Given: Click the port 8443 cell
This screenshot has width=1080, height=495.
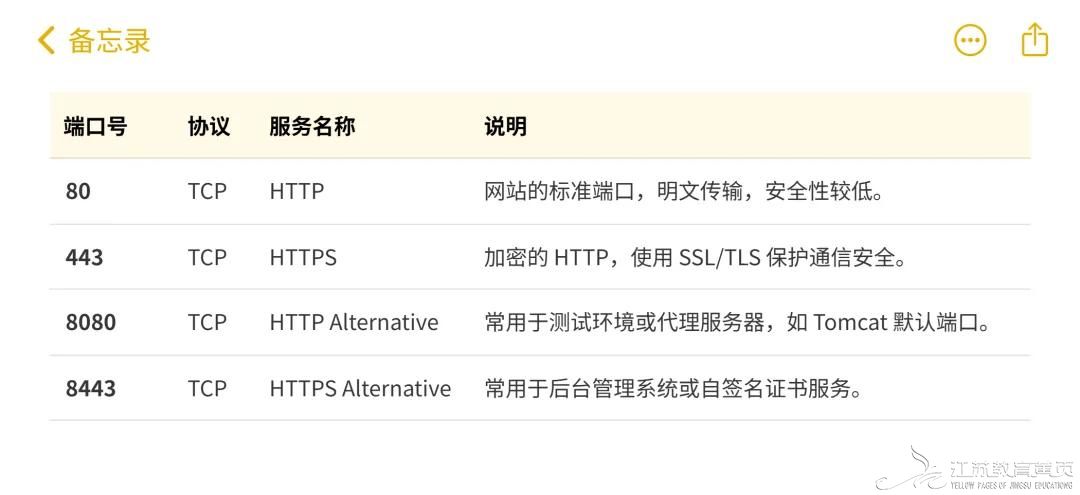Looking at the screenshot, I should pos(91,388).
